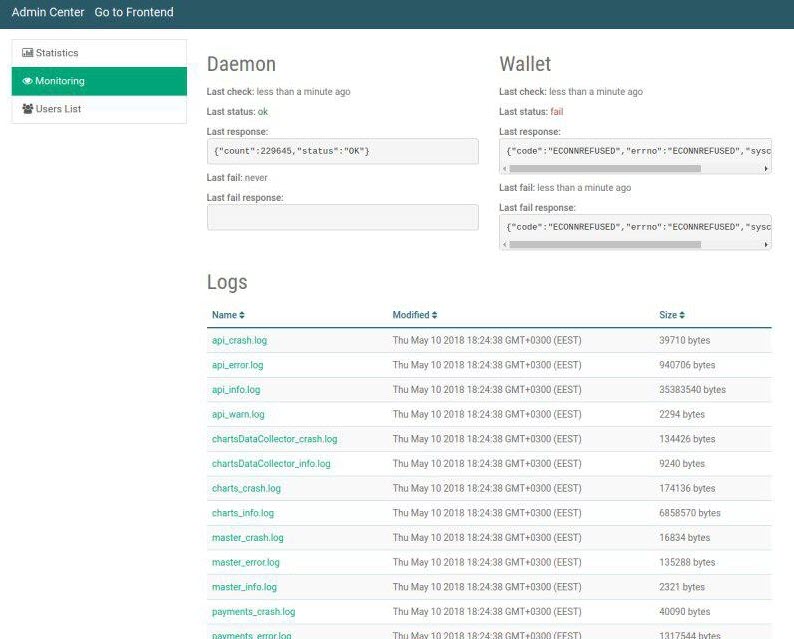Click '6858570 bytes' size cell

[x=690, y=513]
